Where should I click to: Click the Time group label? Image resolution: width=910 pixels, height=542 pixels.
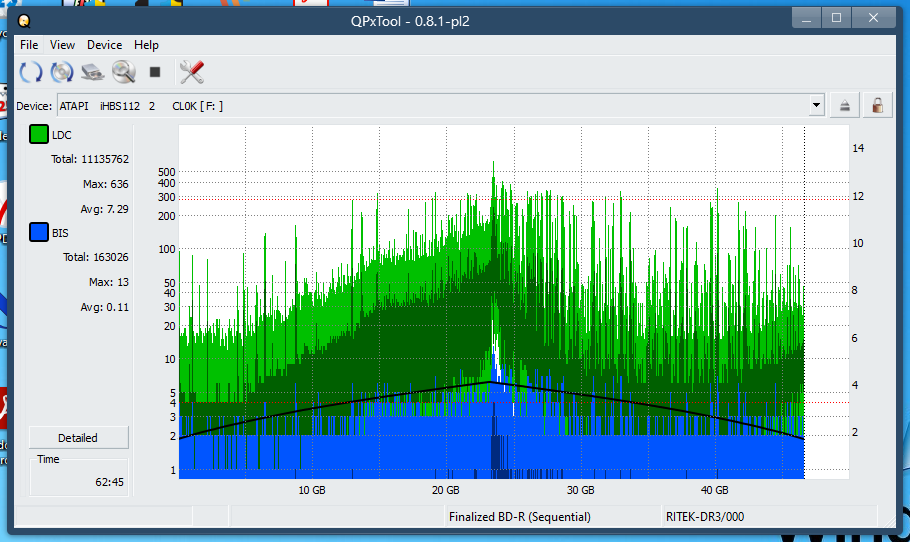[48, 459]
